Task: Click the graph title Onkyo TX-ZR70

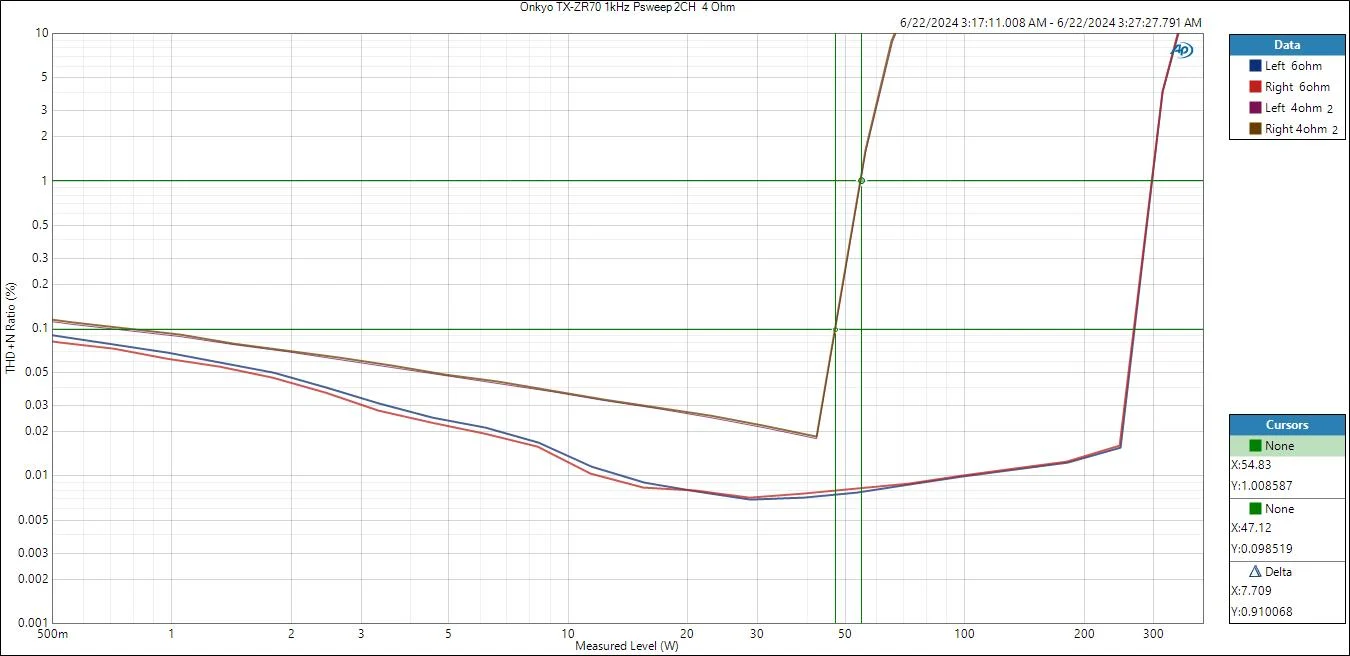Action: (x=627, y=7)
